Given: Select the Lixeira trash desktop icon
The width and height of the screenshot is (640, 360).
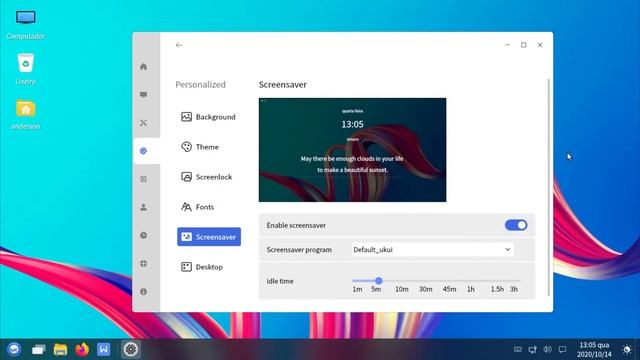Looking at the screenshot, I should pyautogui.click(x=25, y=69).
